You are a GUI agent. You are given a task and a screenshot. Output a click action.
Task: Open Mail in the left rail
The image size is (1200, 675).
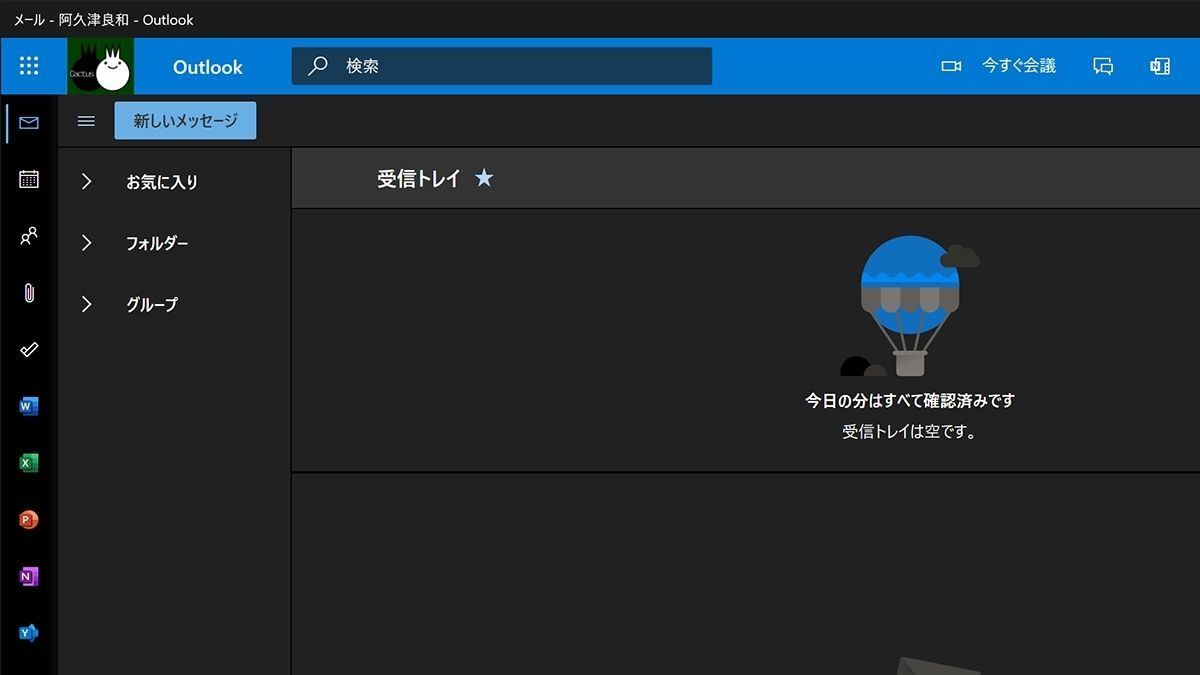(29, 123)
